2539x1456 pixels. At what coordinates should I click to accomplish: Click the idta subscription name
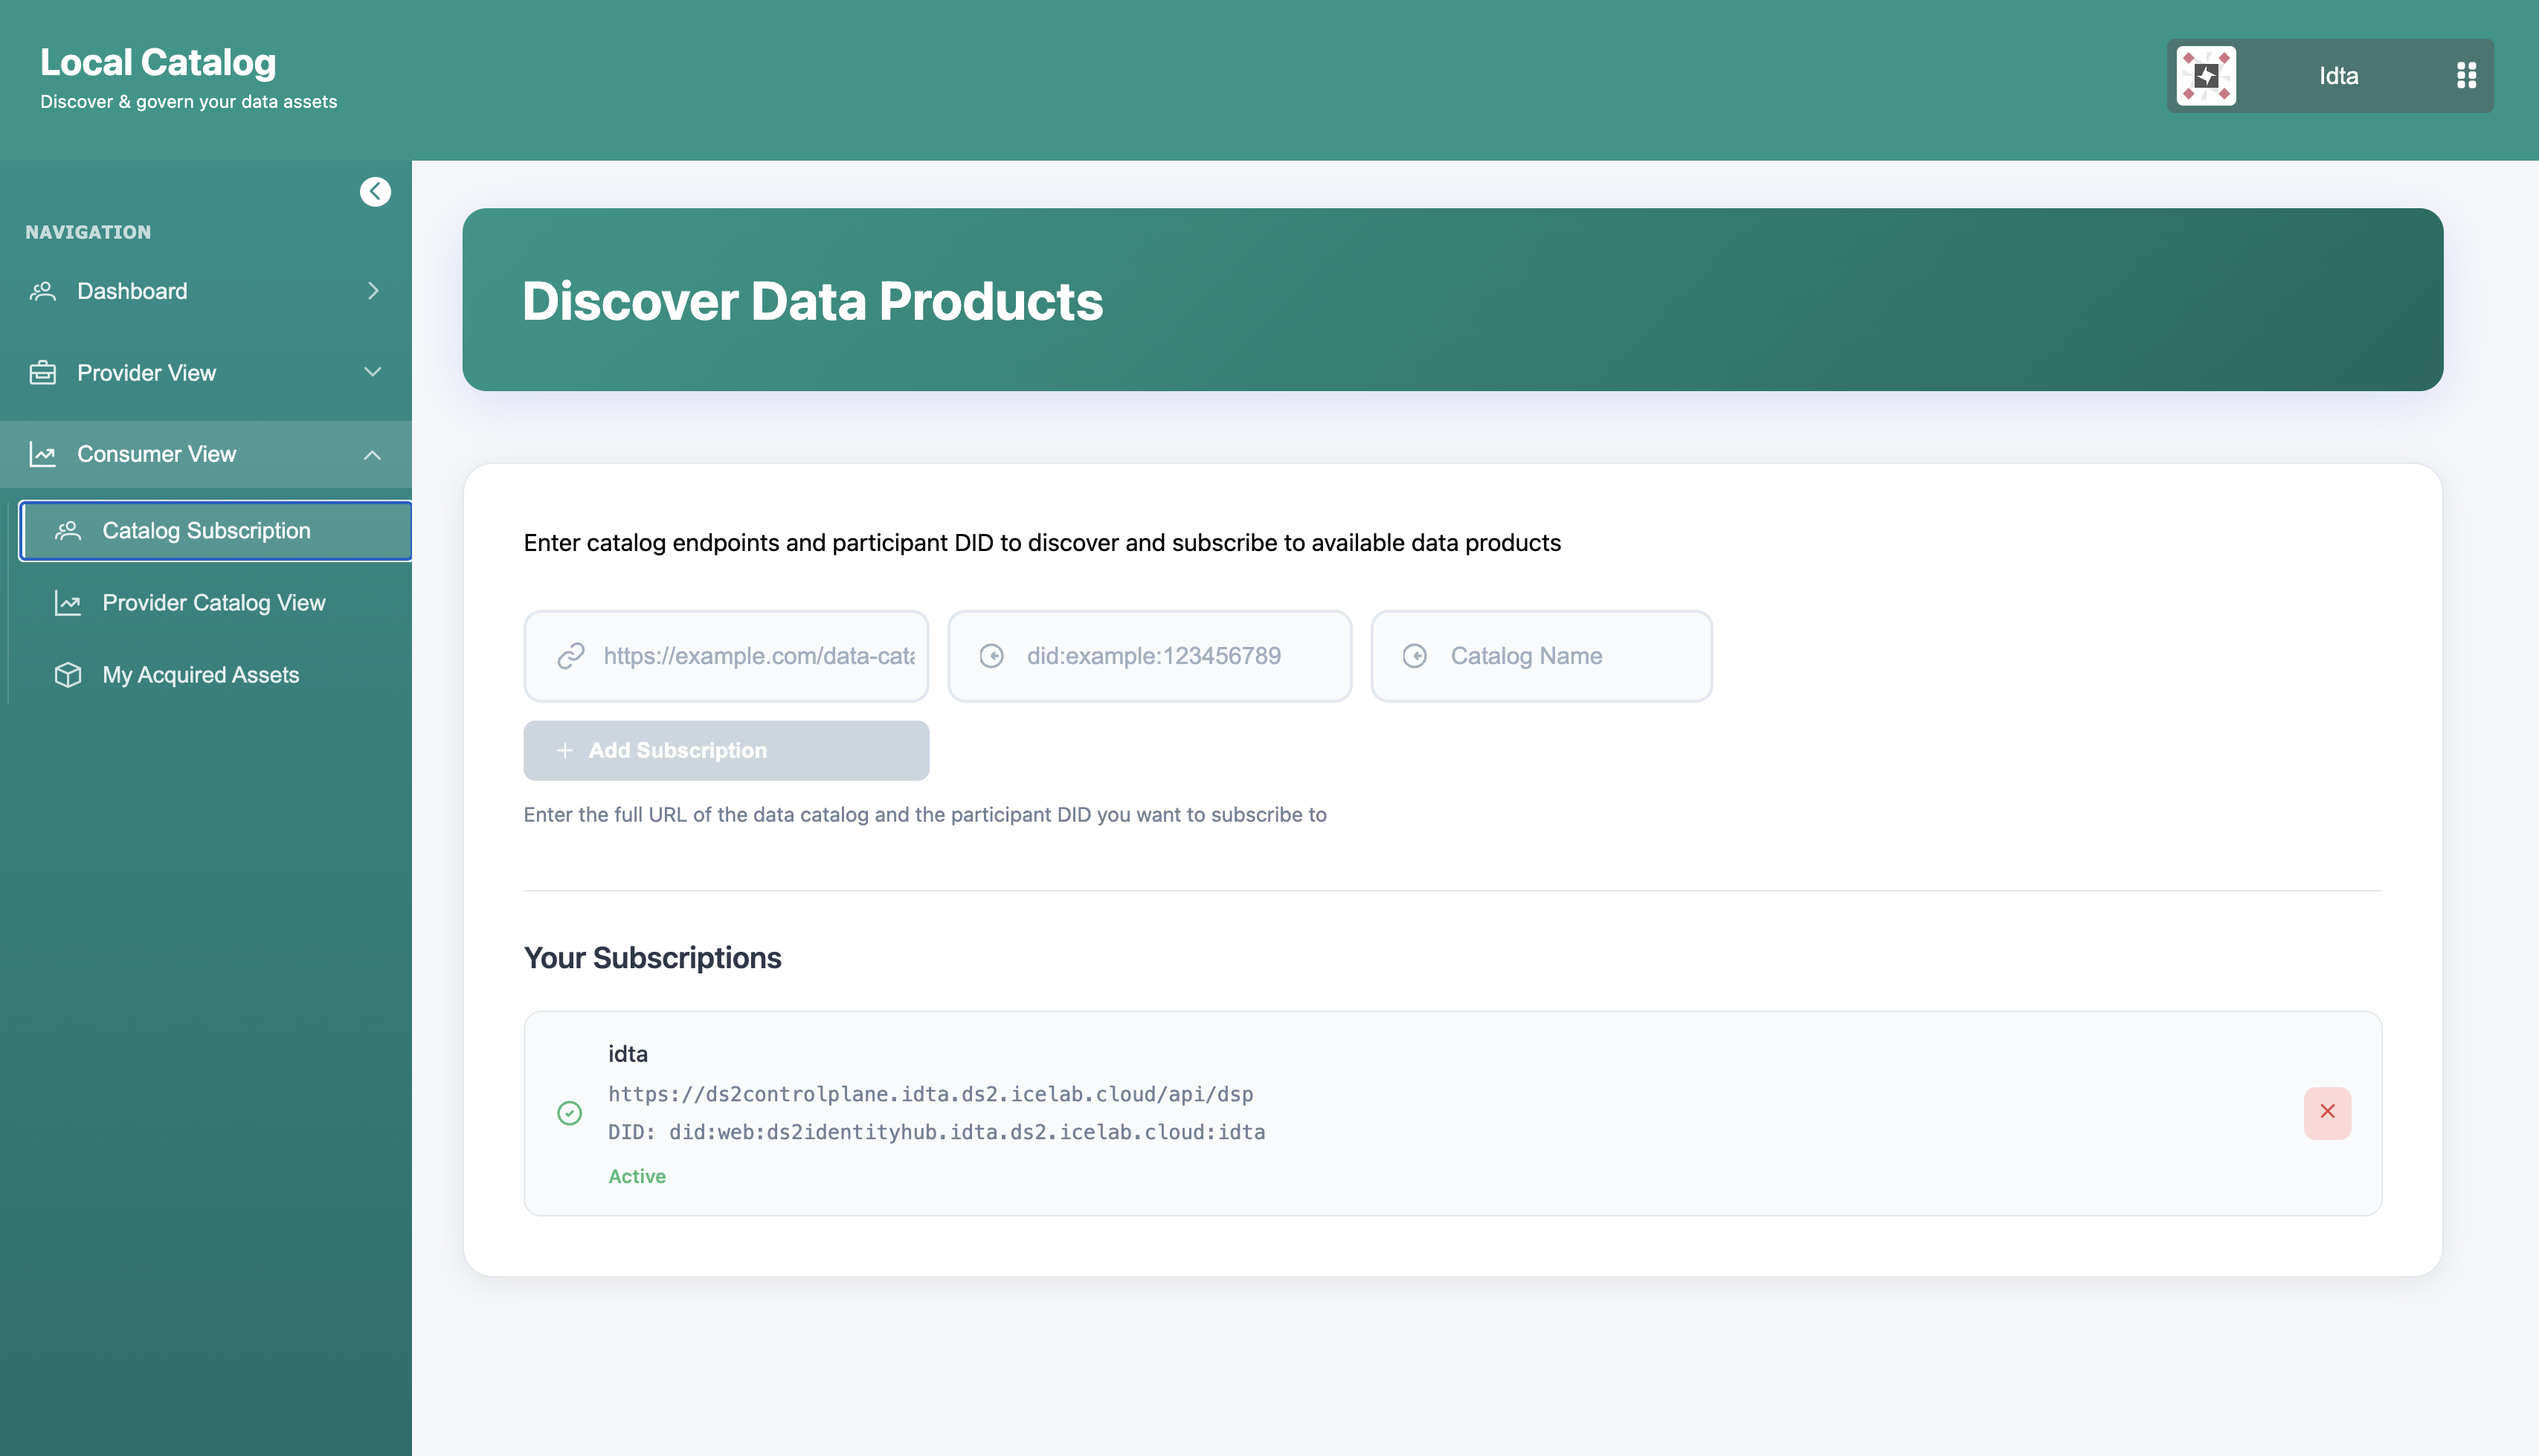click(x=627, y=1054)
